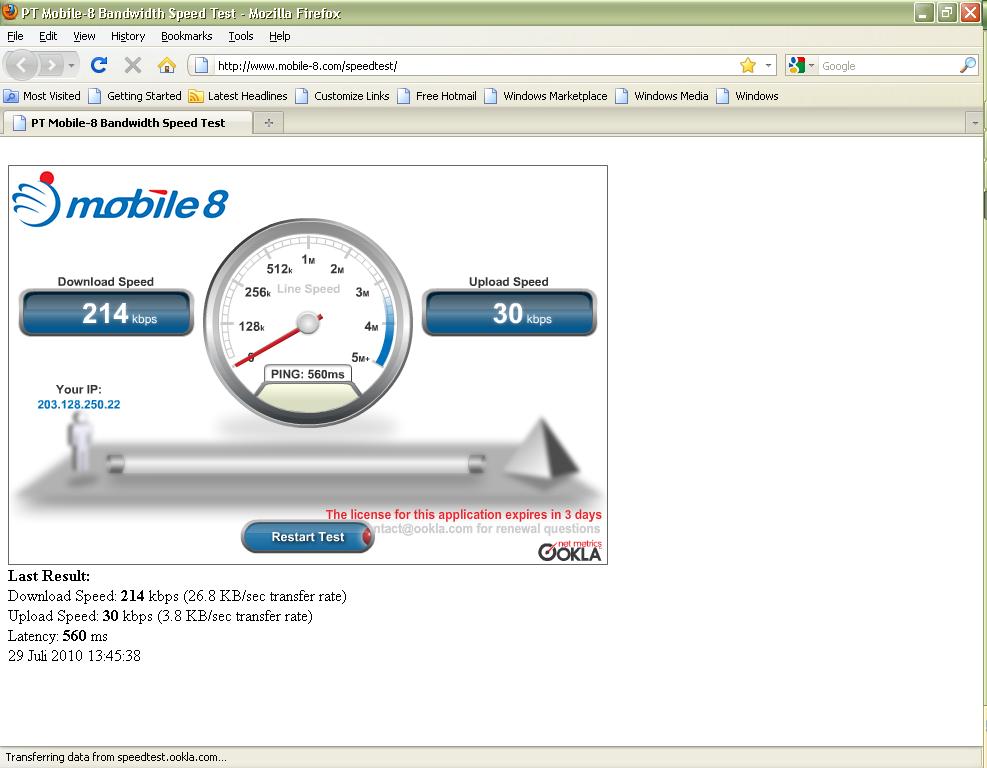Click the IP address 203.128.250.22
987x768 pixels.
79,404
